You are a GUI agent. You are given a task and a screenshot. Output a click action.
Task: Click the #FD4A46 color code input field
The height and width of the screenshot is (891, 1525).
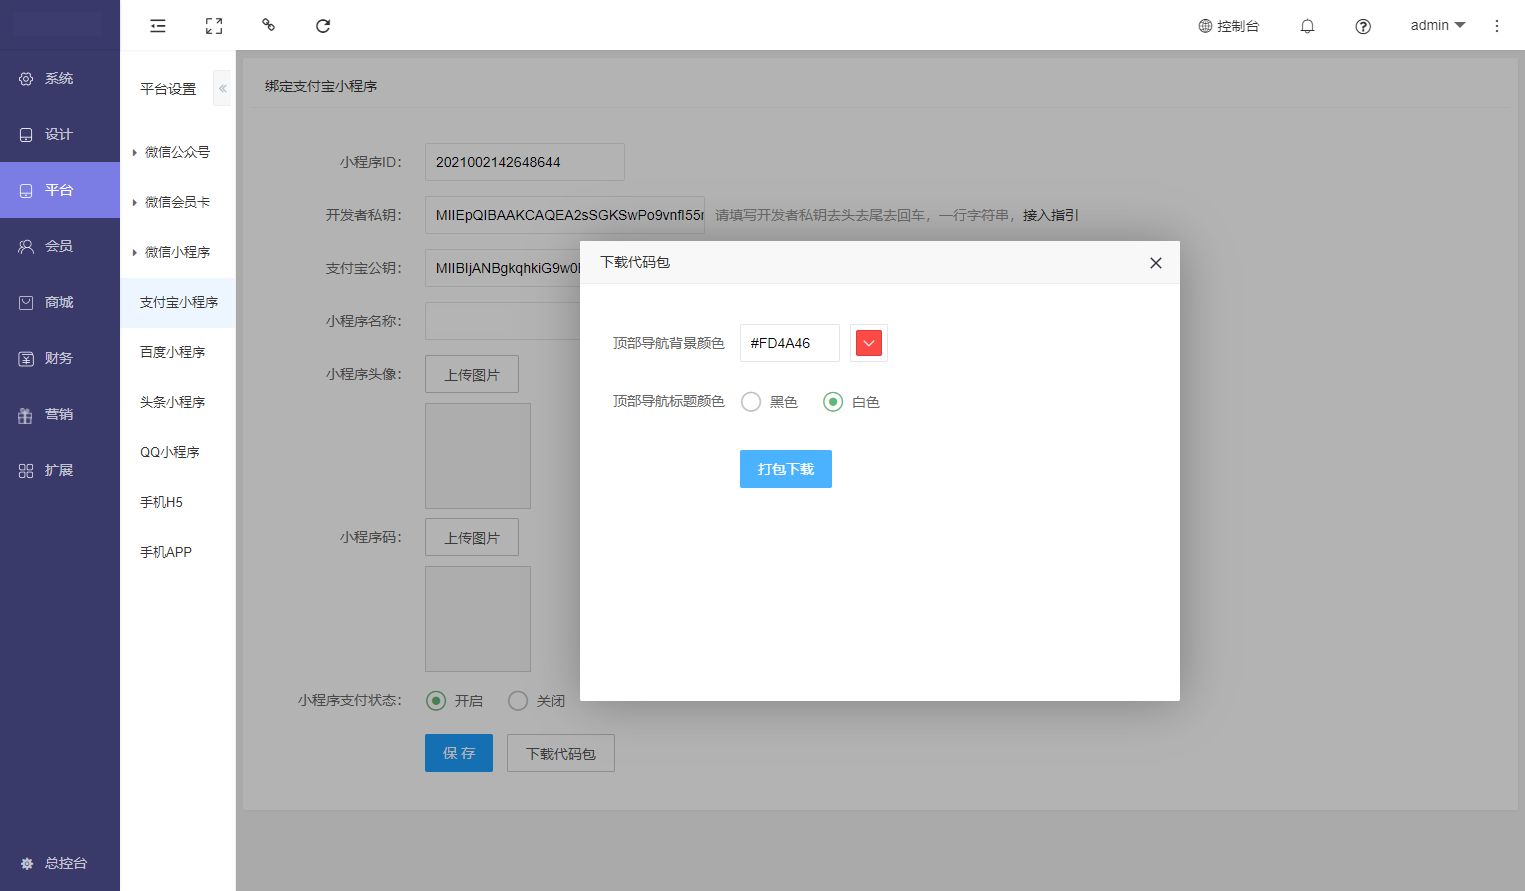(789, 343)
